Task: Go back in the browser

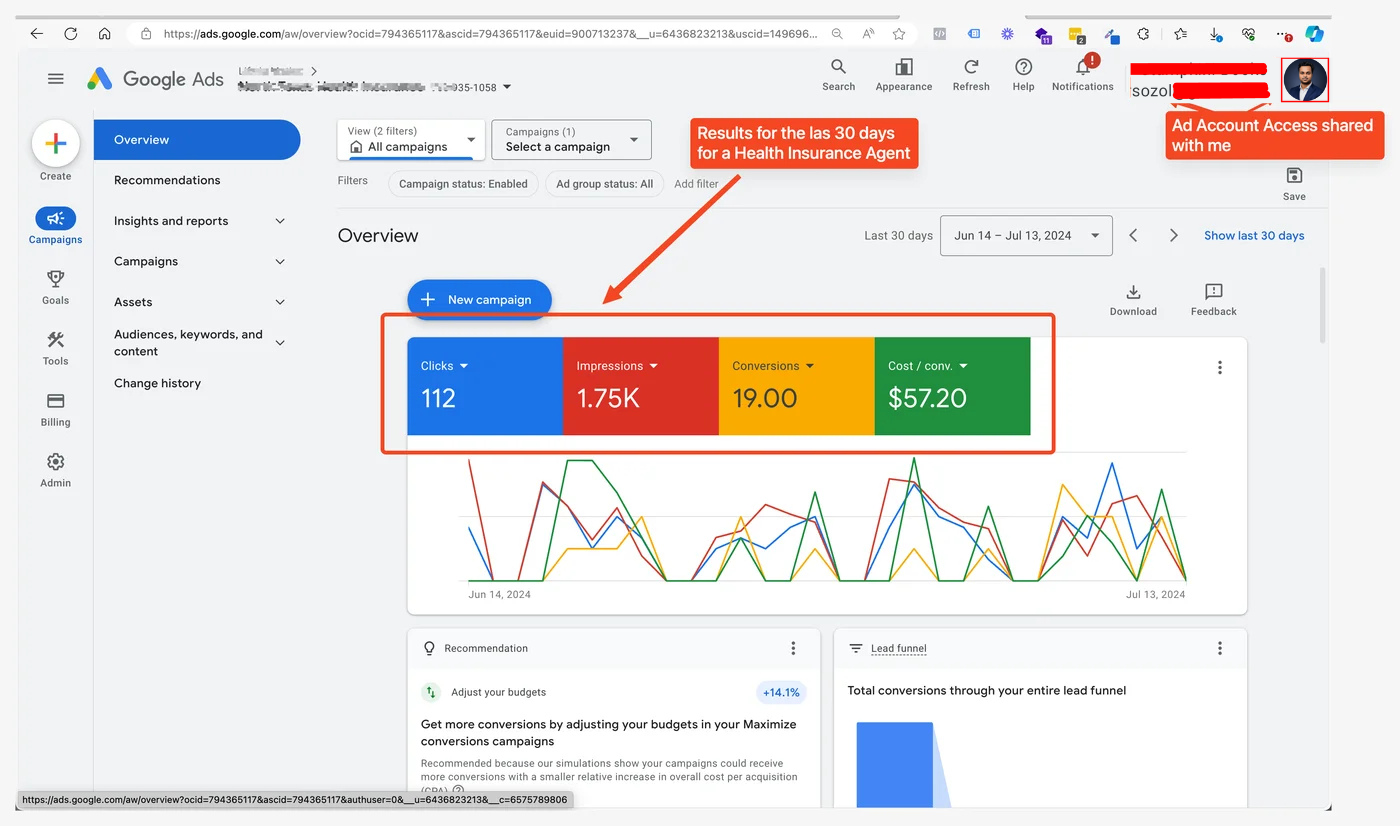Action: 37,33
